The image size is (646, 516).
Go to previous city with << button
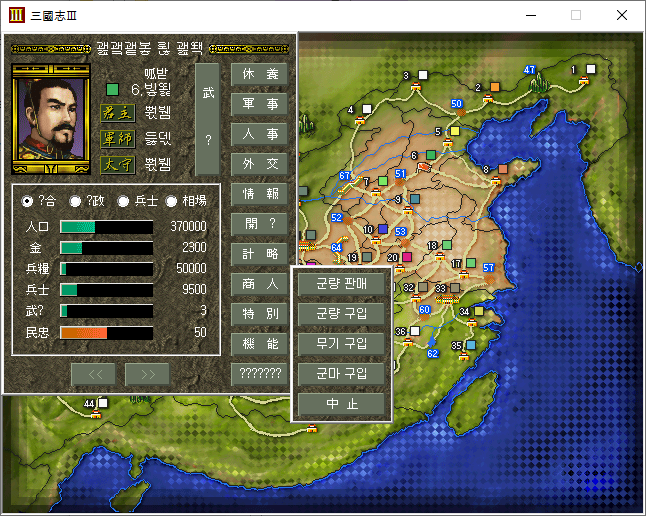point(96,375)
